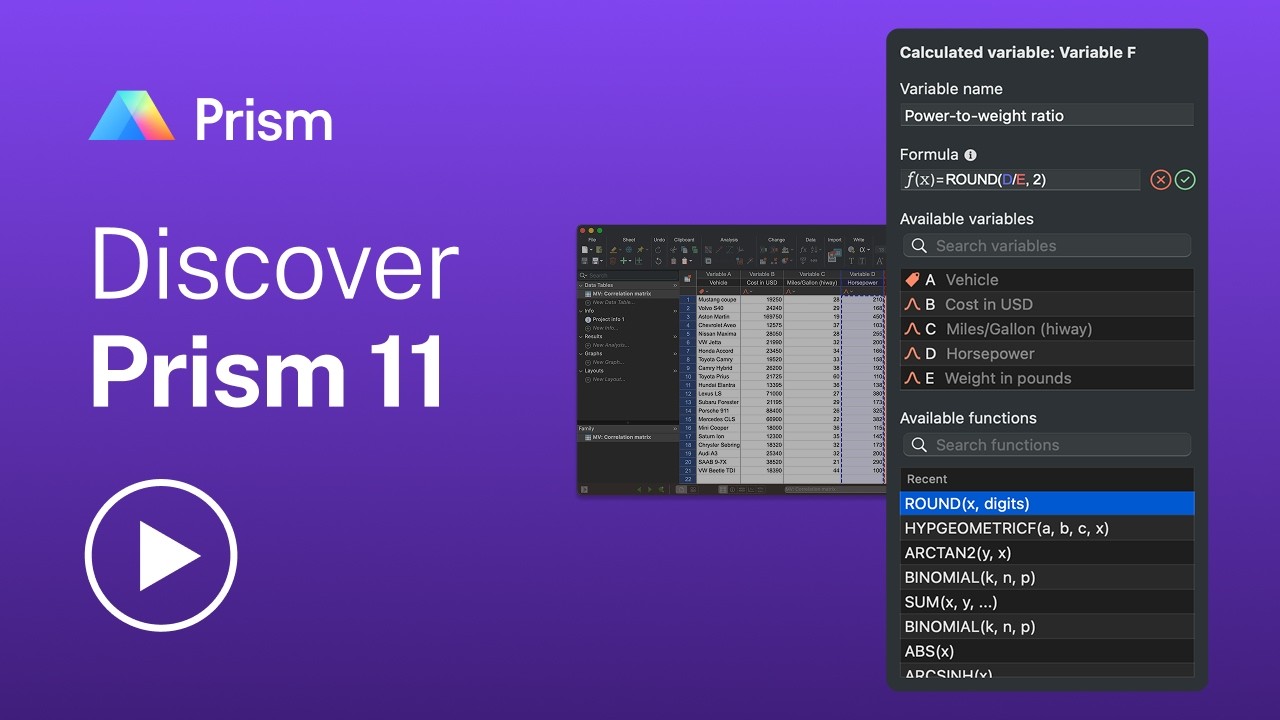Click green plus new sheet icon
Screen dimensions: 1280x720
(623, 261)
